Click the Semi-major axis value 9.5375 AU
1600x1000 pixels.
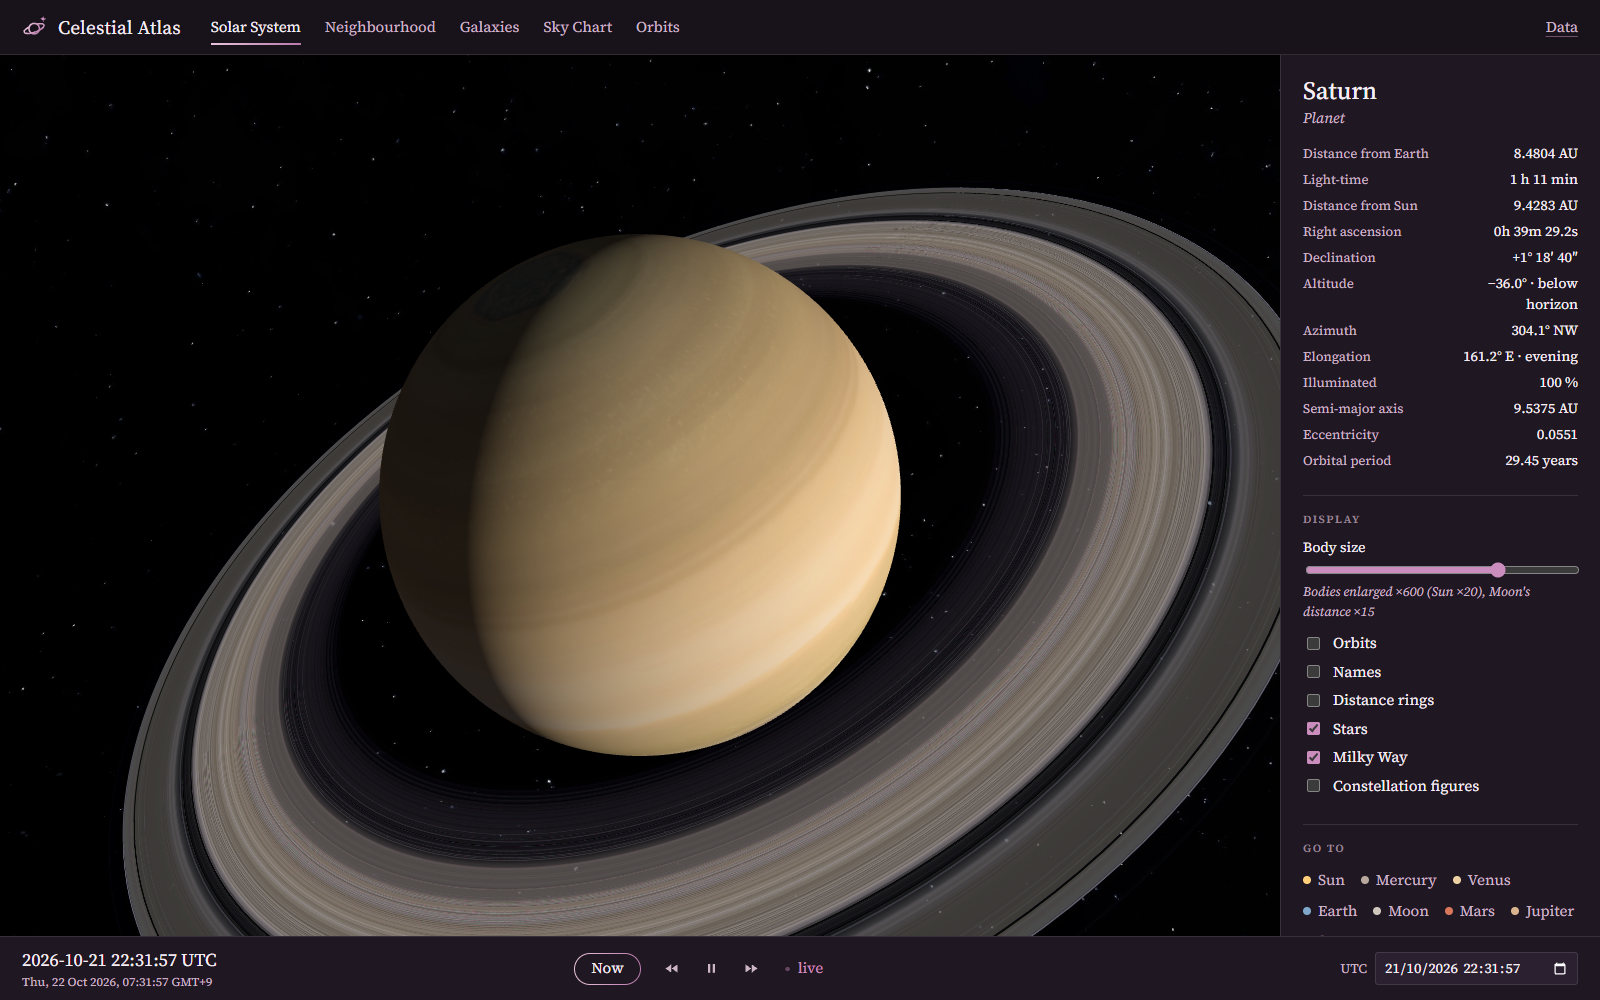[1545, 408]
